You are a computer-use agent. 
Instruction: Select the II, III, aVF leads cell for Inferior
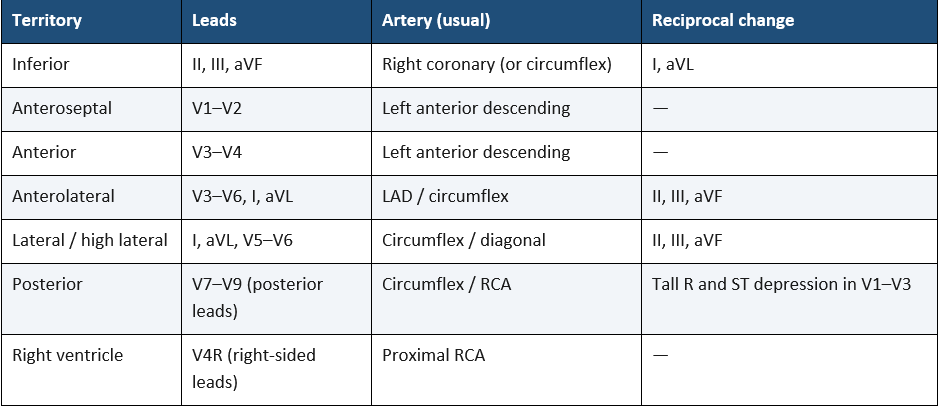(x=276, y=65)
